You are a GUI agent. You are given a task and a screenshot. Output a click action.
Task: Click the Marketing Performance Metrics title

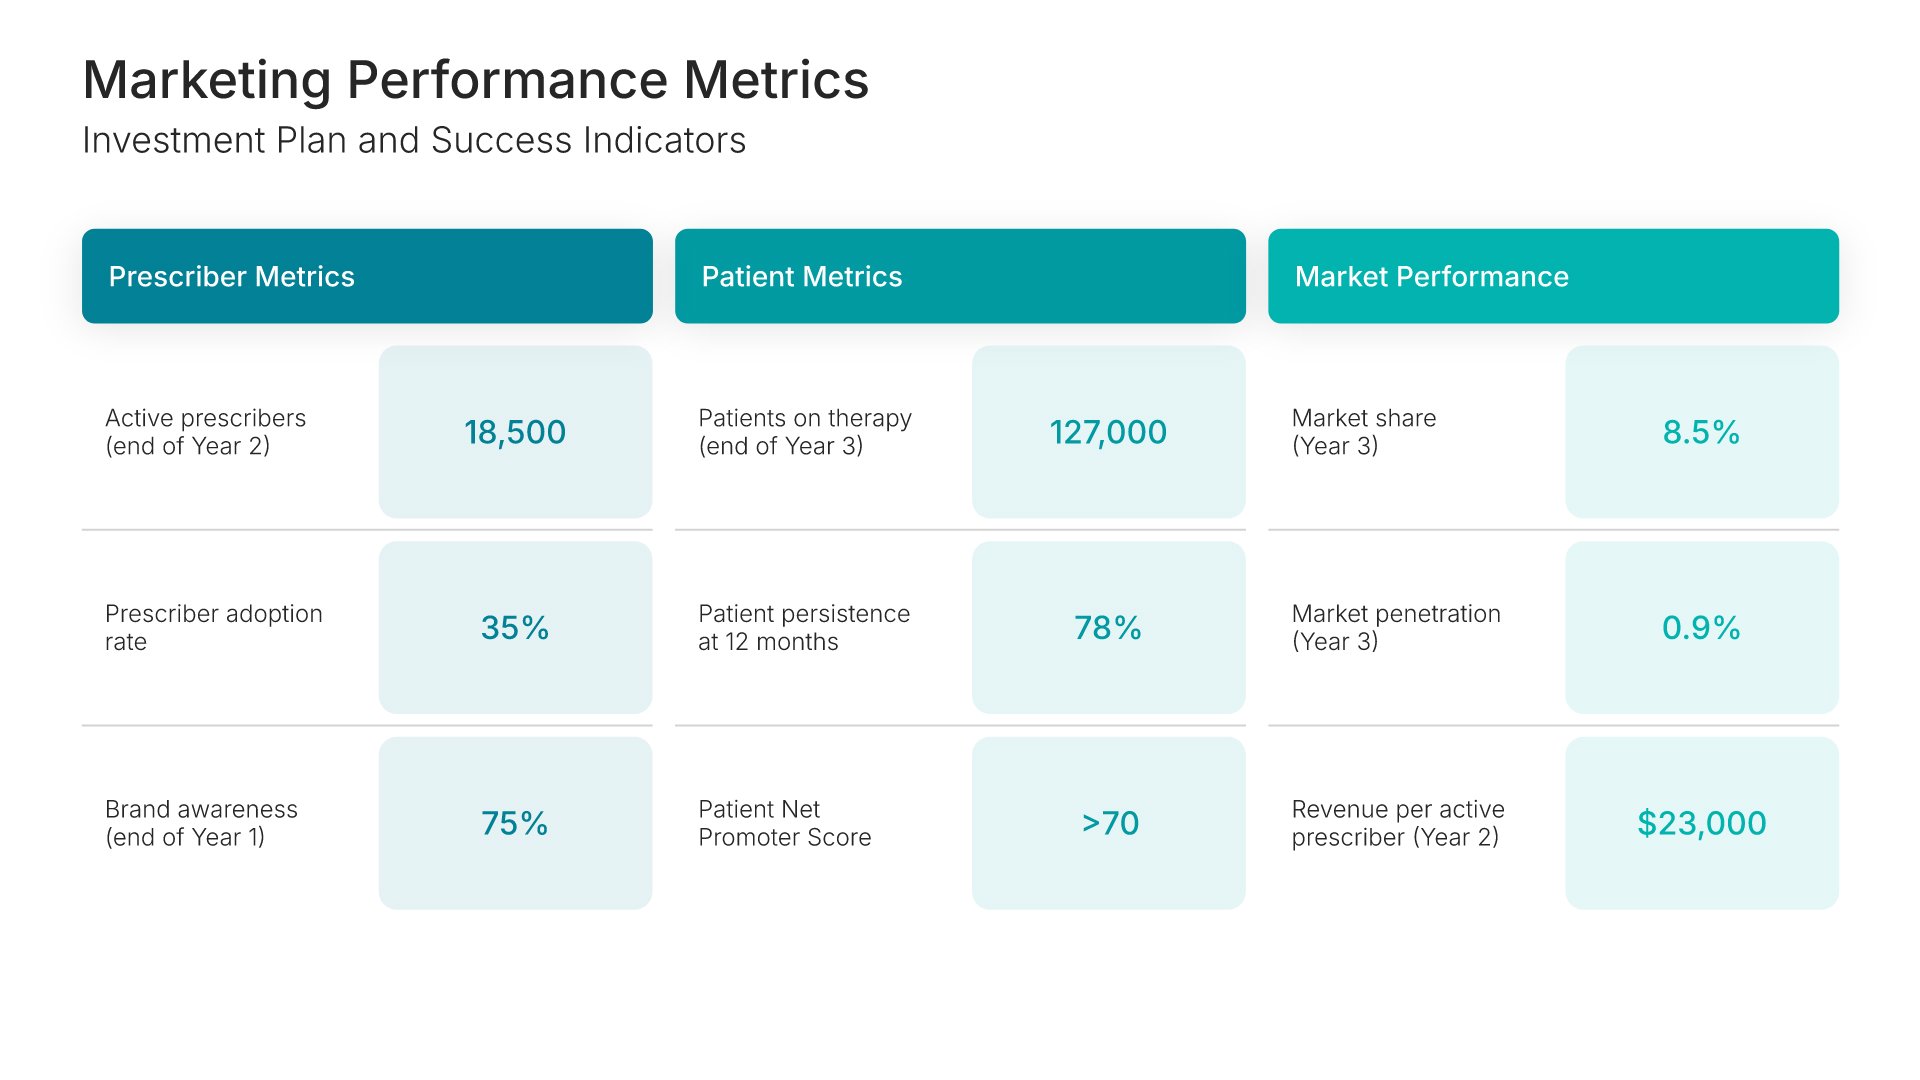click(475, 80)
